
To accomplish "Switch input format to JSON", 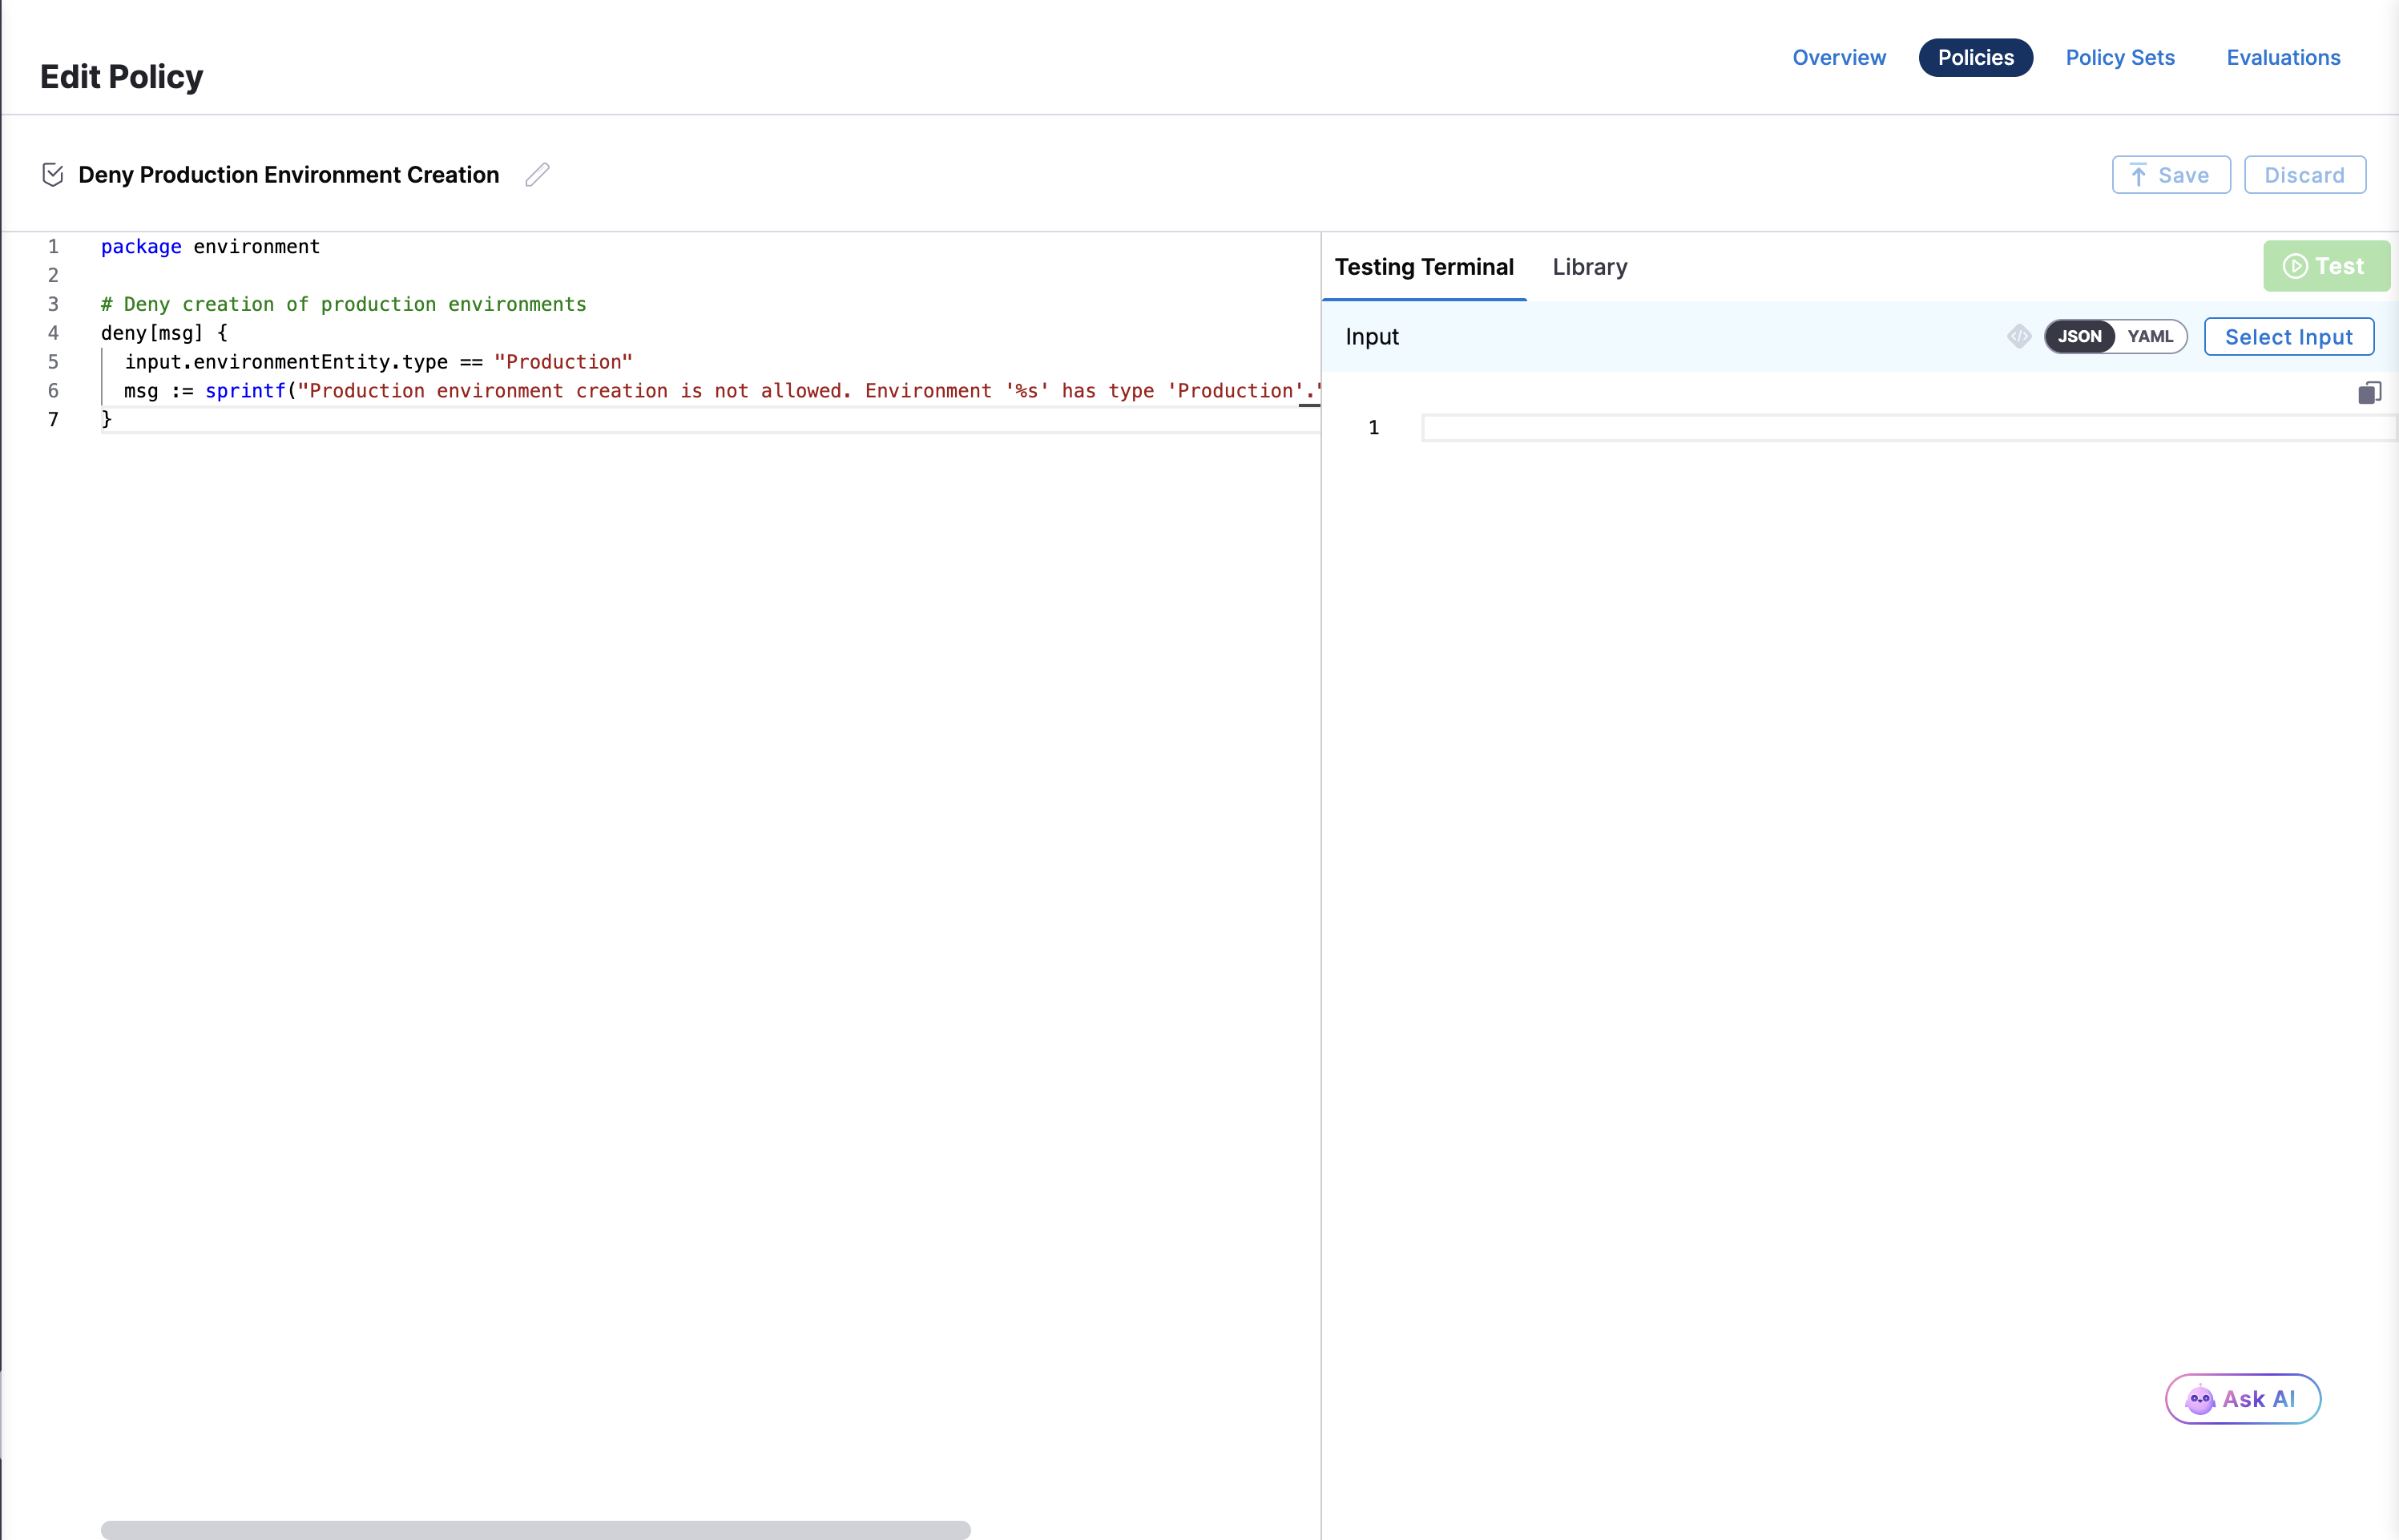I will (2080, 337).
